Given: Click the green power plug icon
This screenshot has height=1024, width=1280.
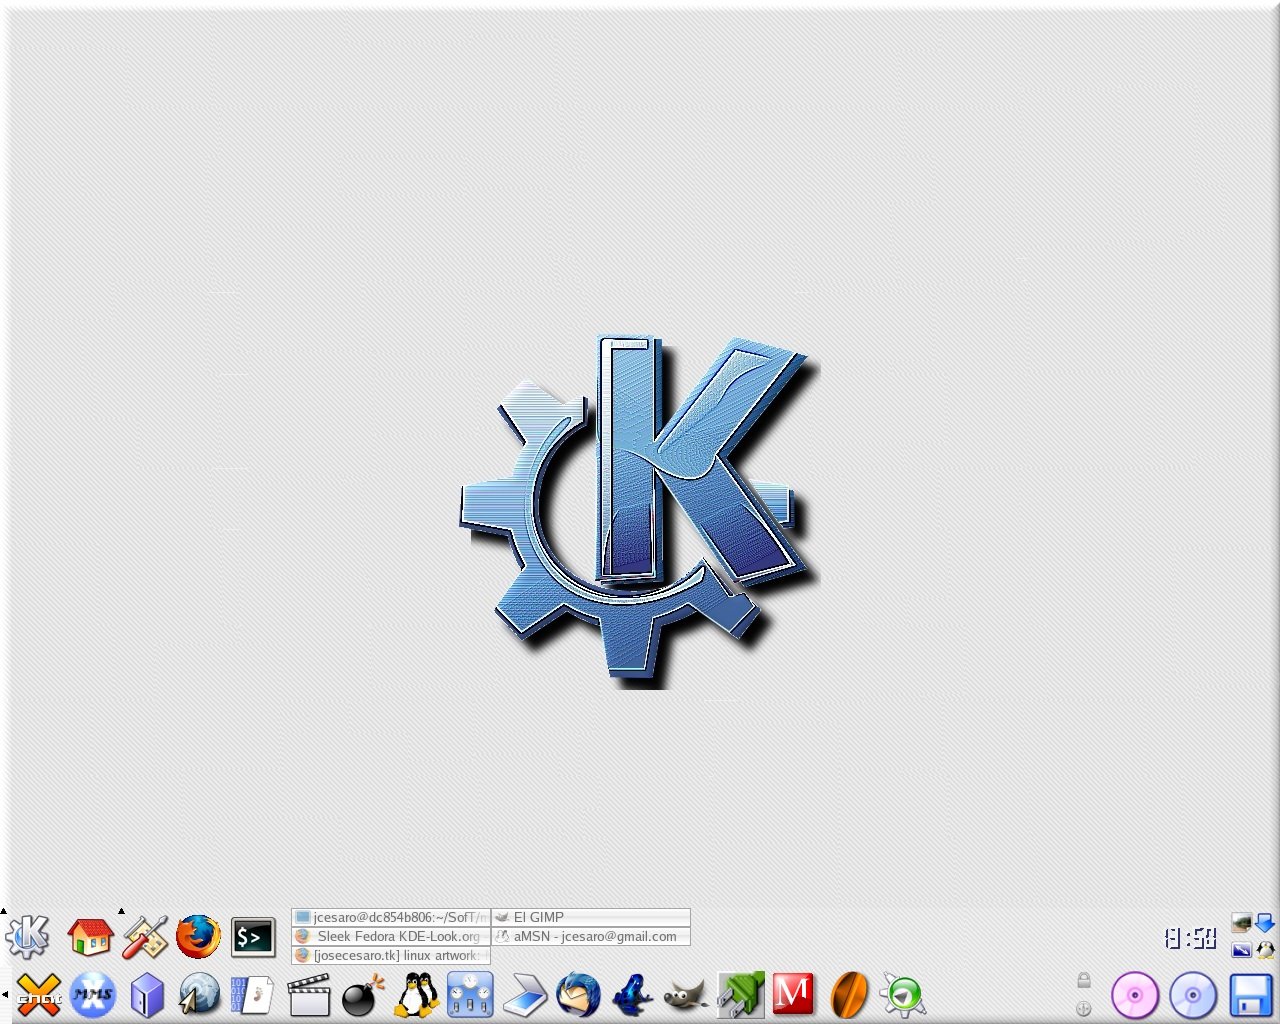Looking at the screenshot, I should 741,995.
